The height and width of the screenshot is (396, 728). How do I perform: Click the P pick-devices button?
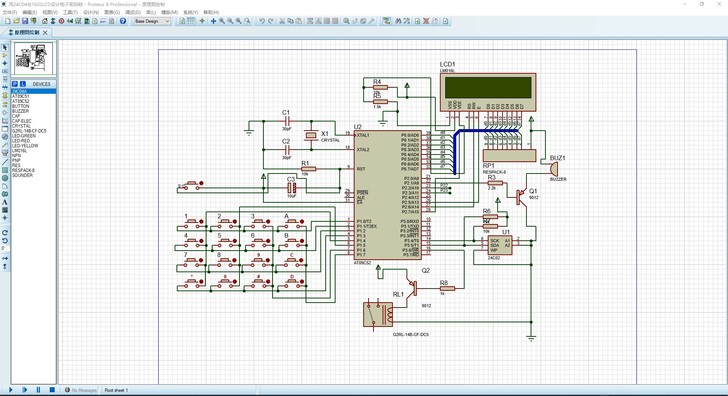pos(15,84)
